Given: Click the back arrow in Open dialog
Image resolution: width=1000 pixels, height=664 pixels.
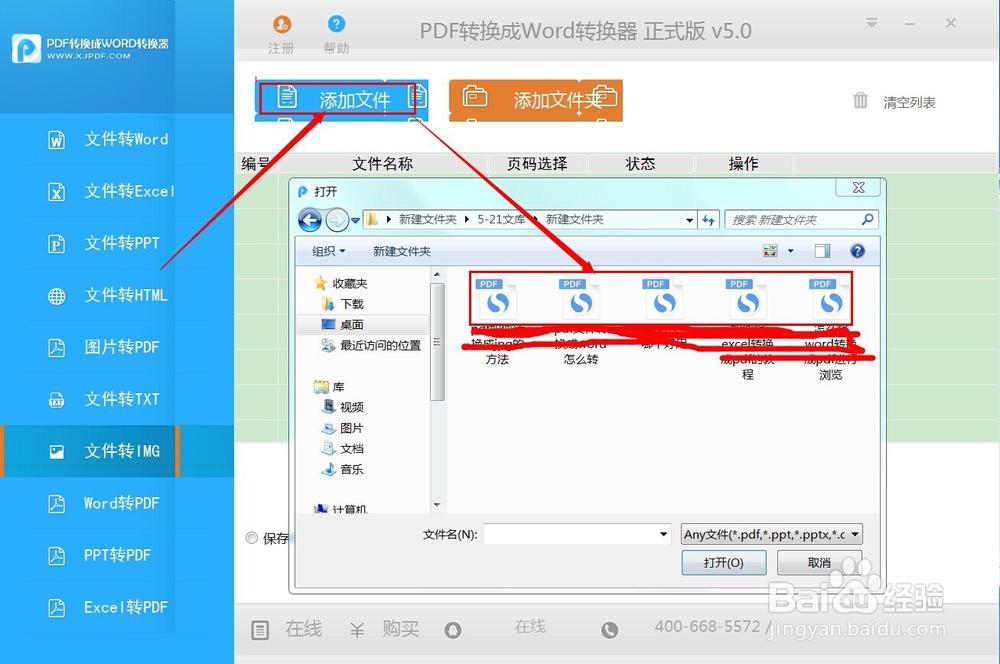Looking at the screenshot, I should [x=310, y=221].
